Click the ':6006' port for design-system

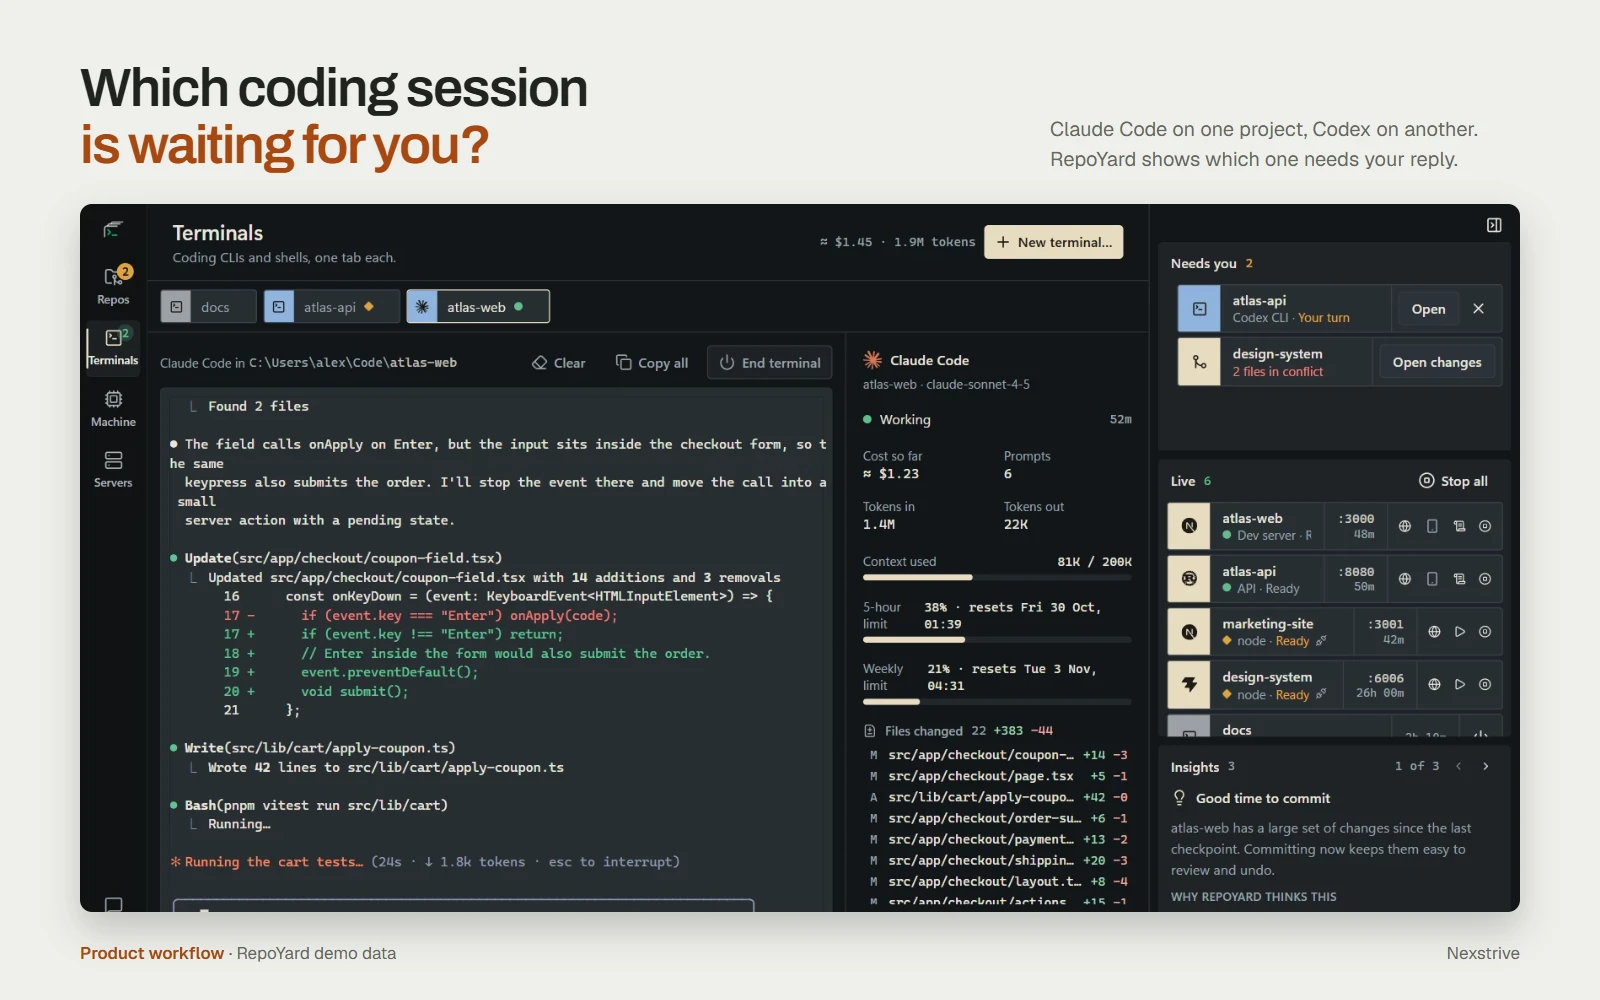coord(1386,678)
